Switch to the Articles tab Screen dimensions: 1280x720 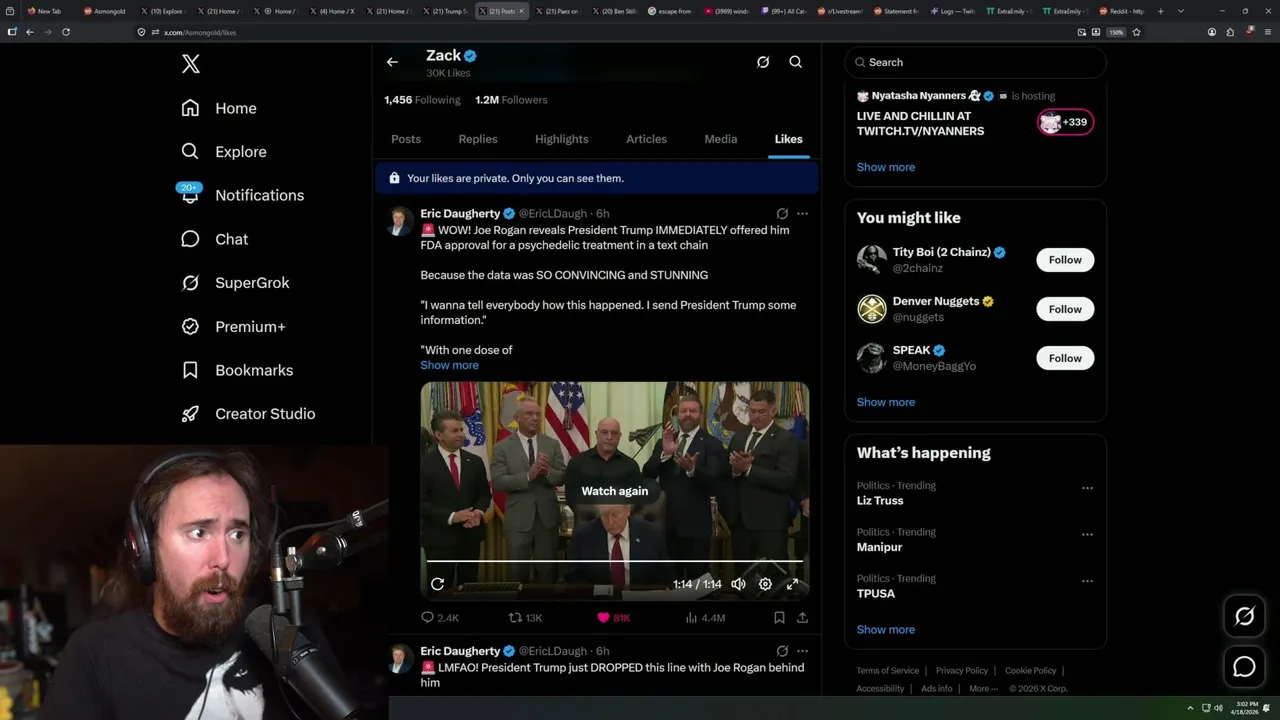[x=646, y=139]
